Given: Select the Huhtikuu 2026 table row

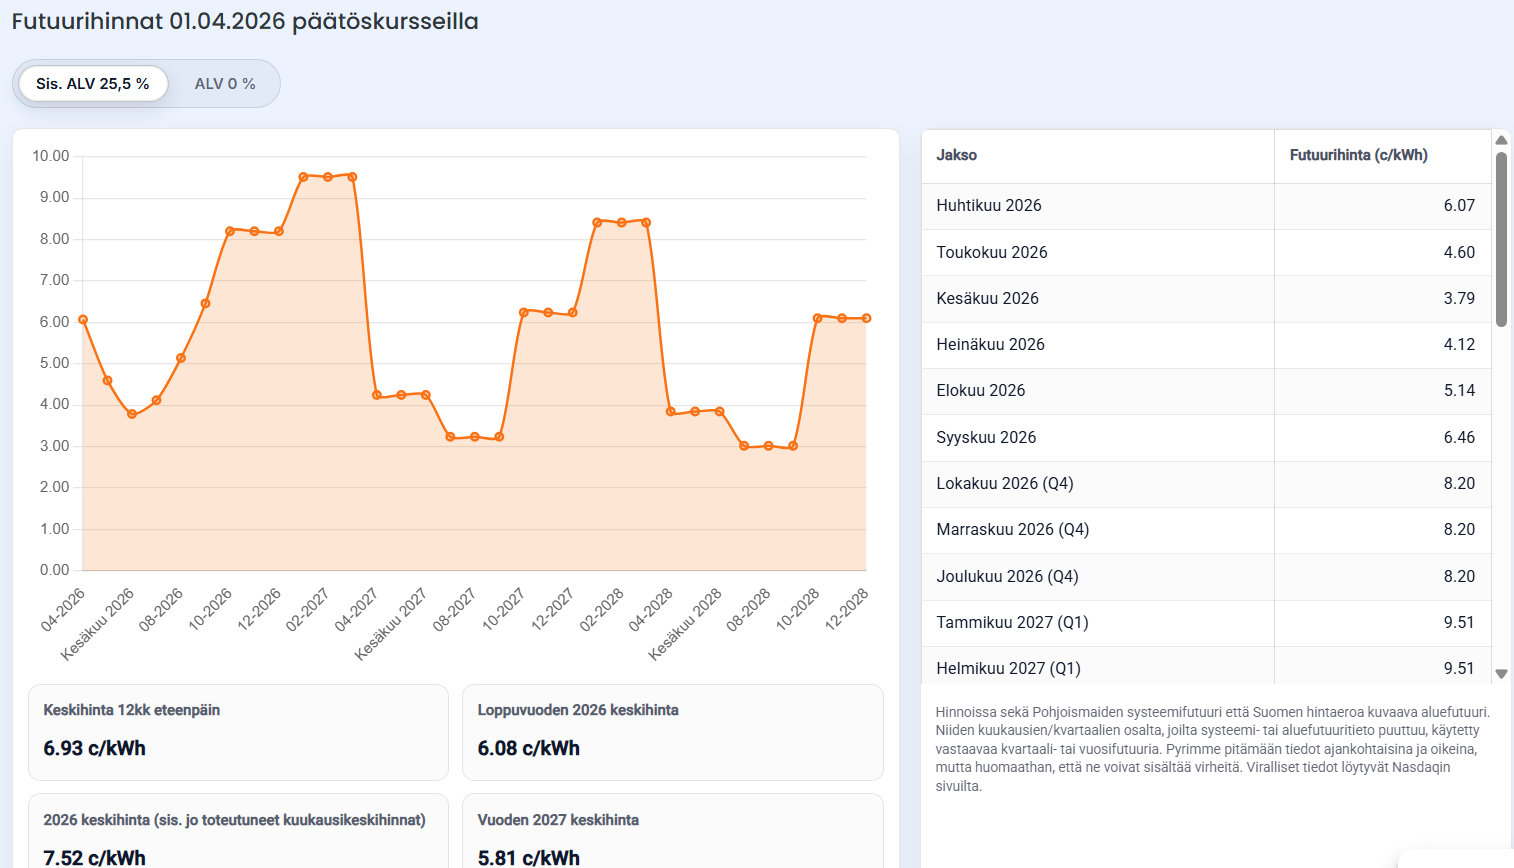Looking at the screenshot, I should 1205,206.
